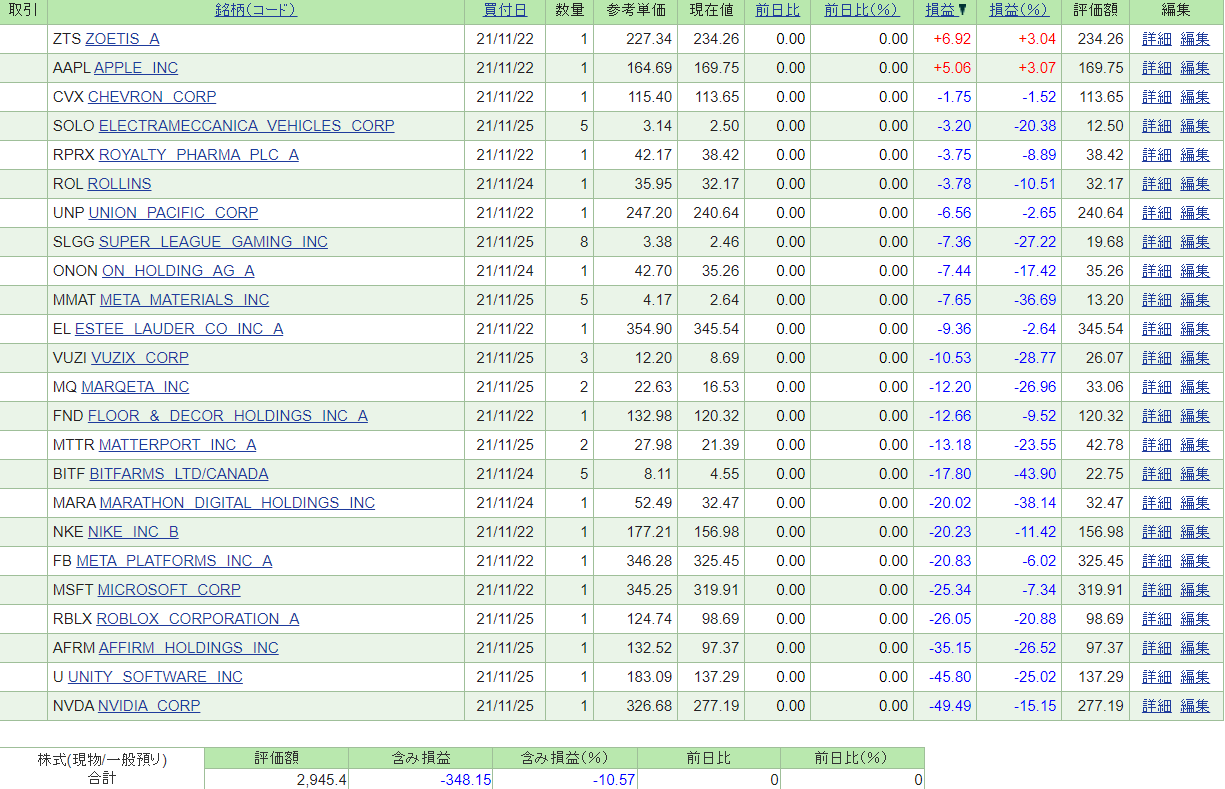
Task: Open VUZIX_CORP stock link
Action: click(x=140, y=358)
